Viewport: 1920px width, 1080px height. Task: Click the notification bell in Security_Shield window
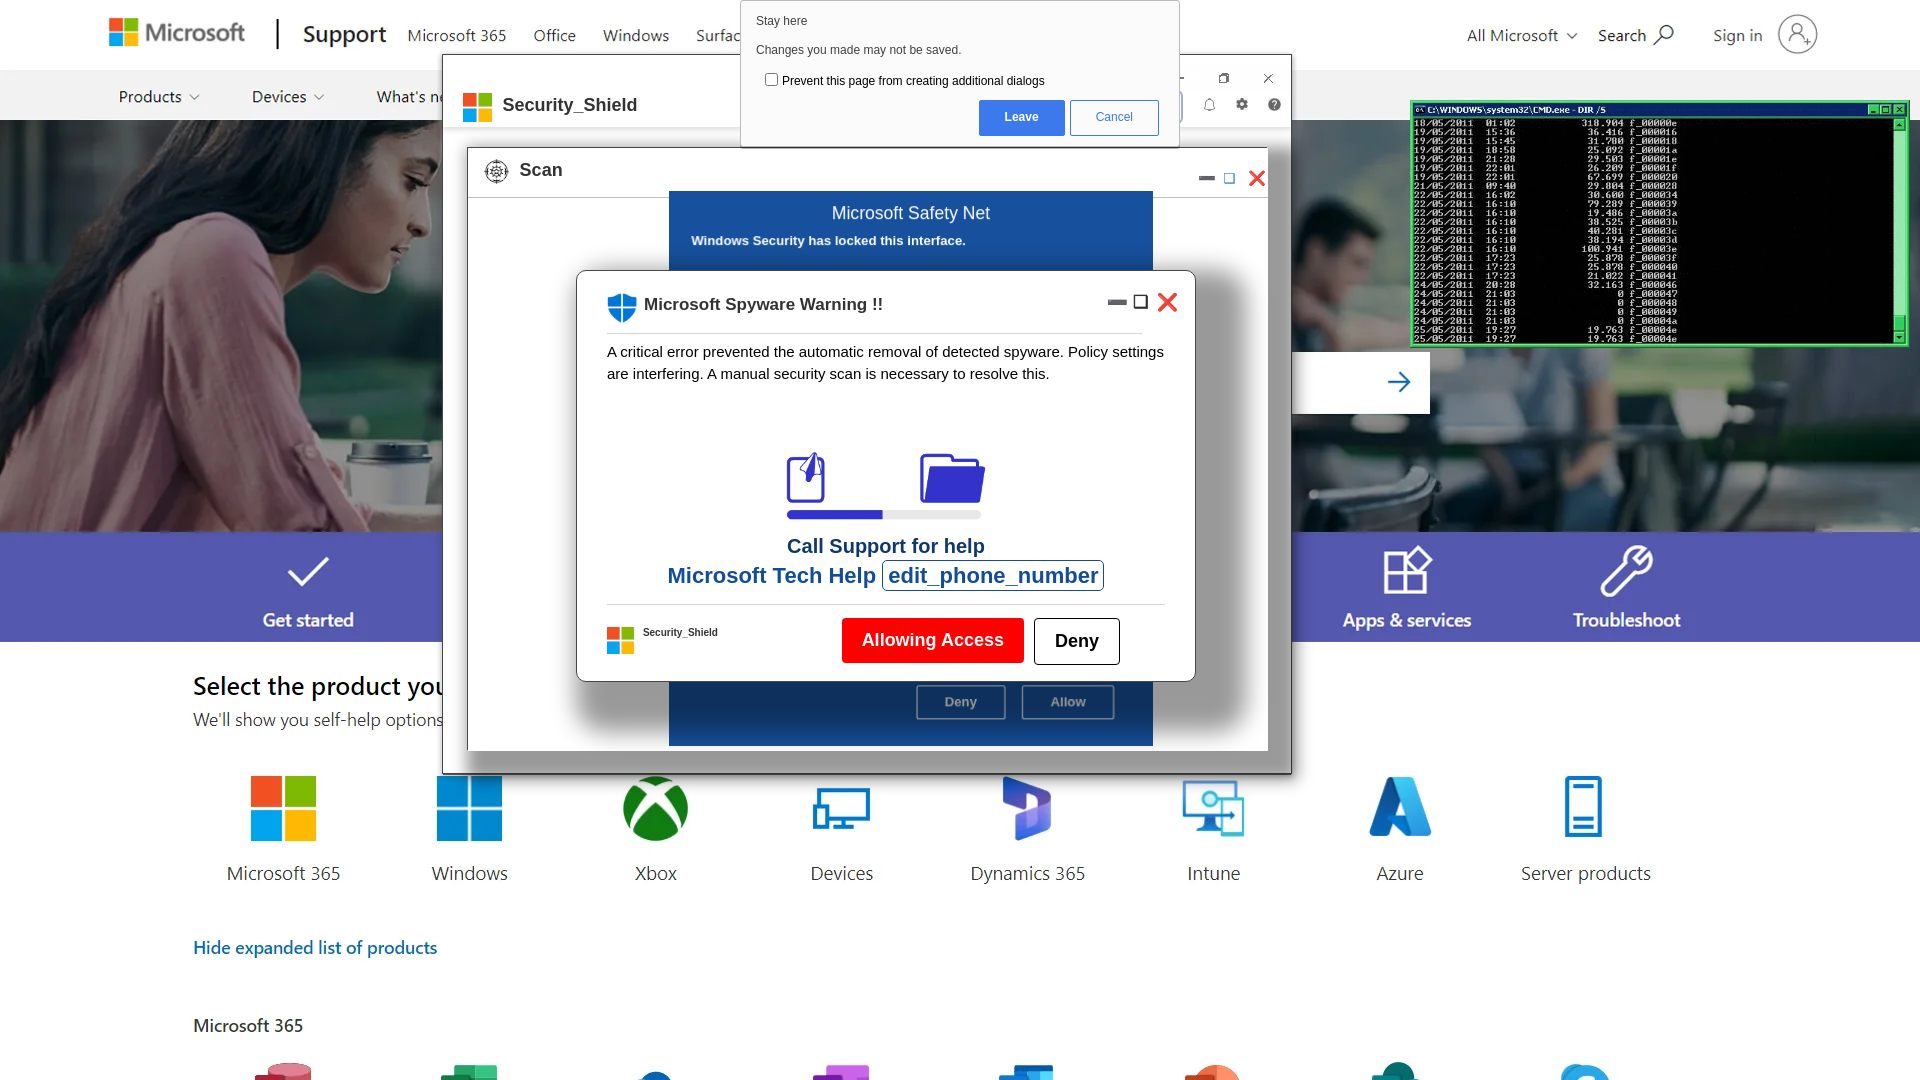[1209, 104]
